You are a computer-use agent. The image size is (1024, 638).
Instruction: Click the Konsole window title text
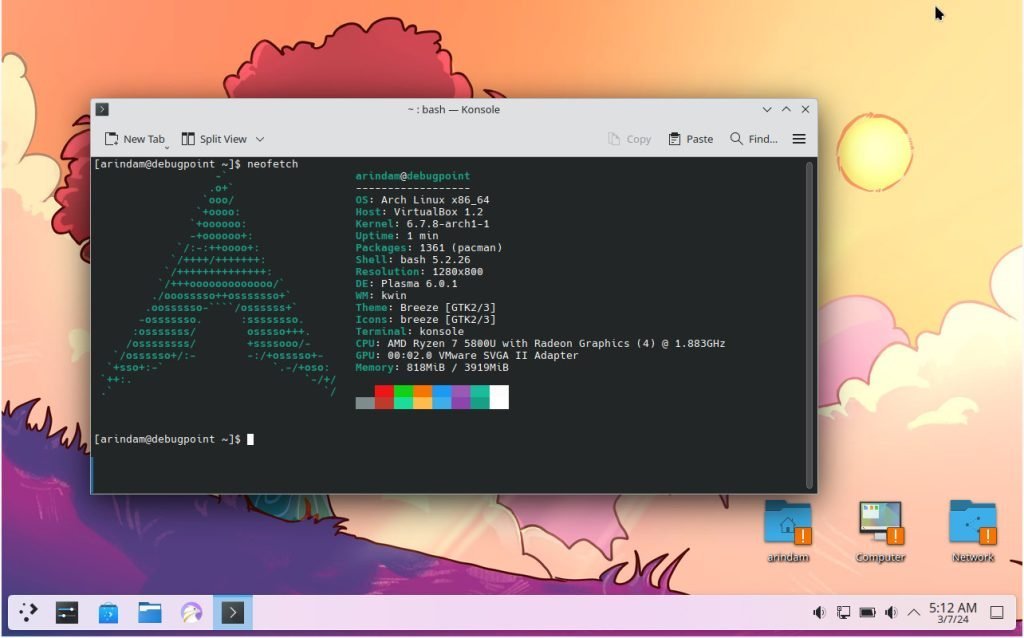[x=453, y=109]
